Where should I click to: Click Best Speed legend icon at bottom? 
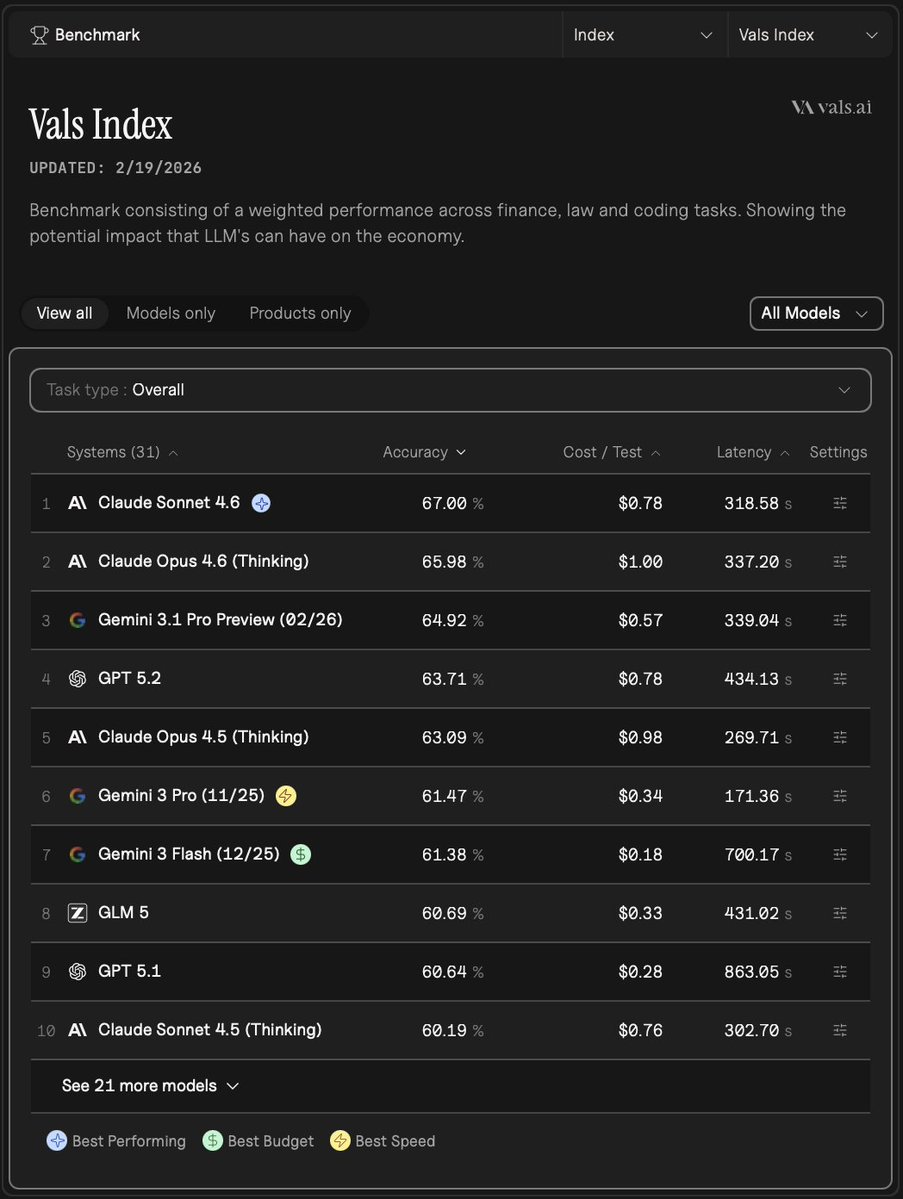point(340,1141)
